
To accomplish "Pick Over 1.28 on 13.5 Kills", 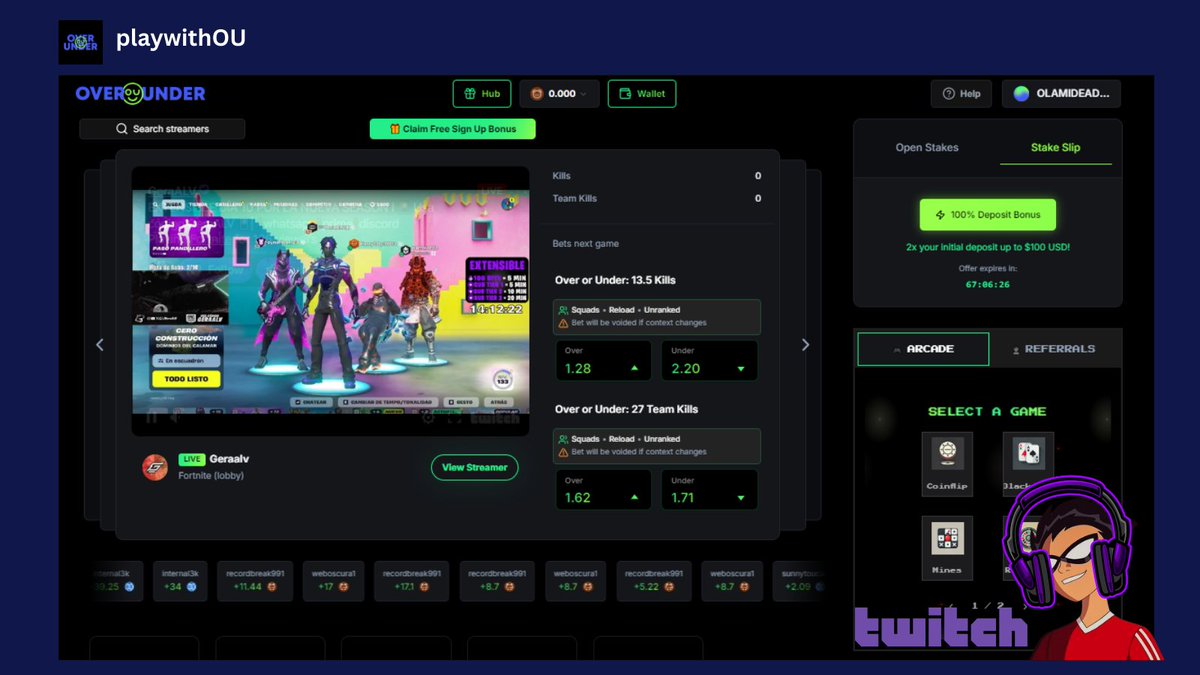I will 603,360.
